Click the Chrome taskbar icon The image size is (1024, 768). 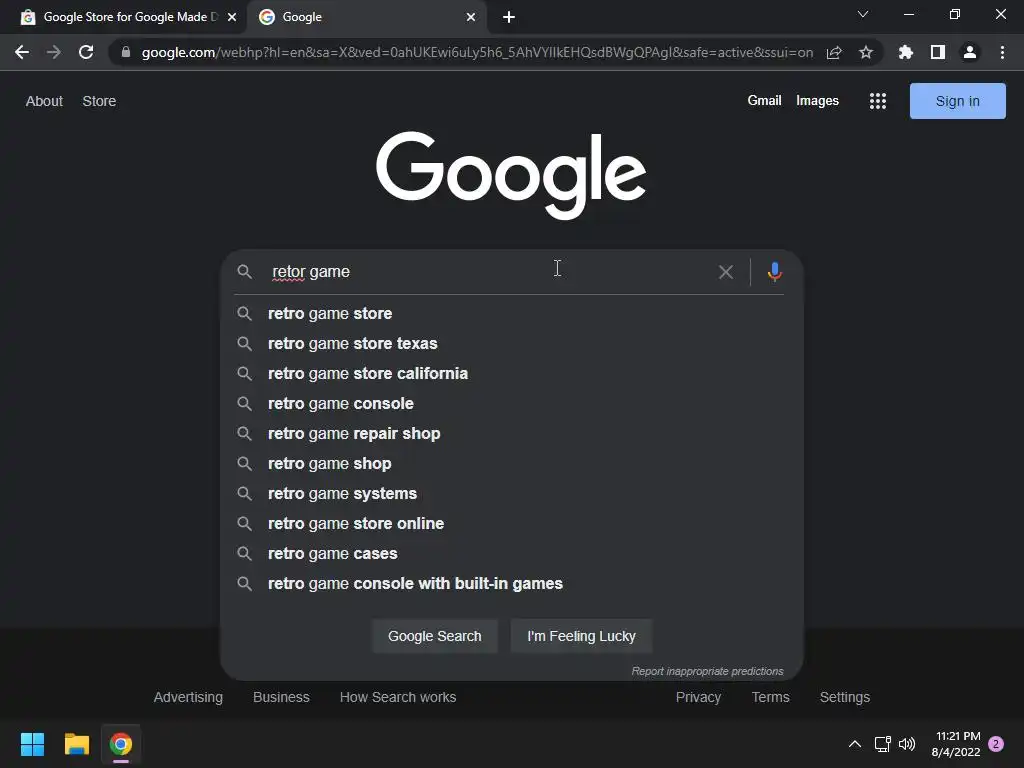[x=121, y=744]
